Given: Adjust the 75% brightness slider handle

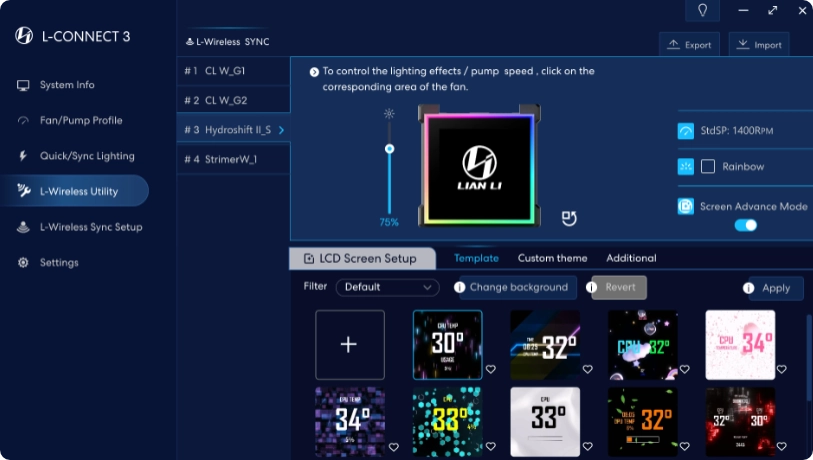Looking at the screenshot, I should coord(389,149).
